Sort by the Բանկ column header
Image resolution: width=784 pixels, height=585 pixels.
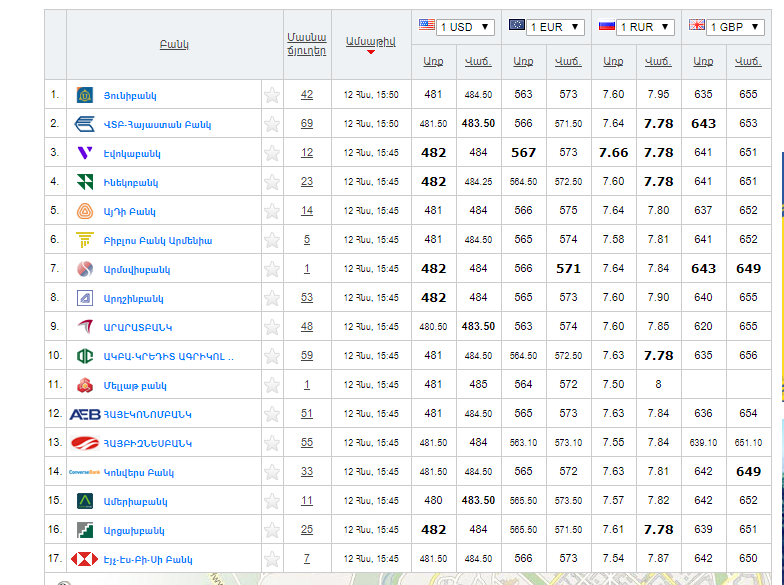[x=174, y=44]
